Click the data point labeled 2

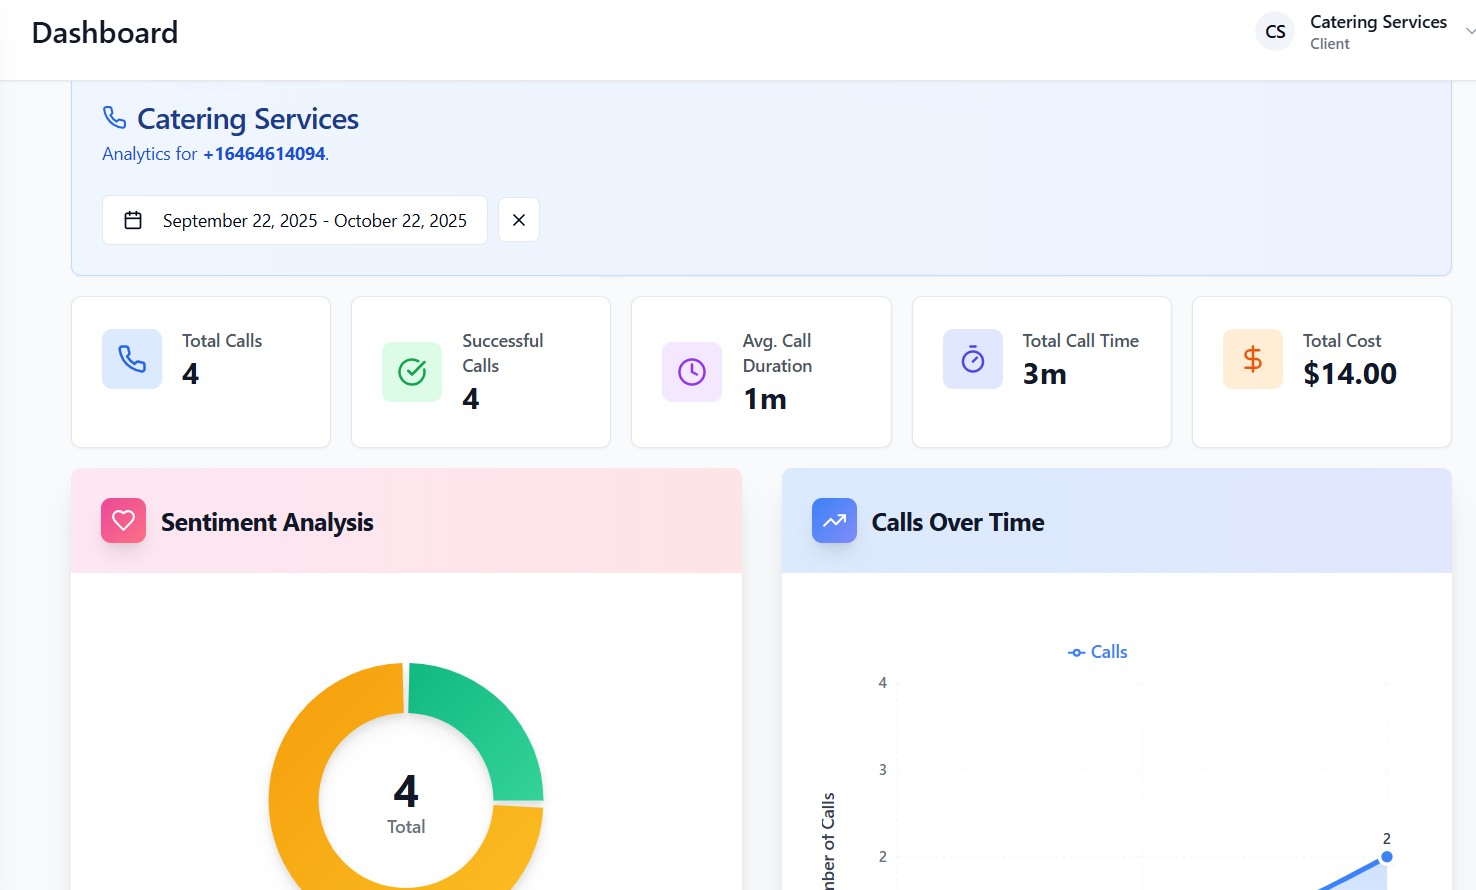coord(1386,856)
